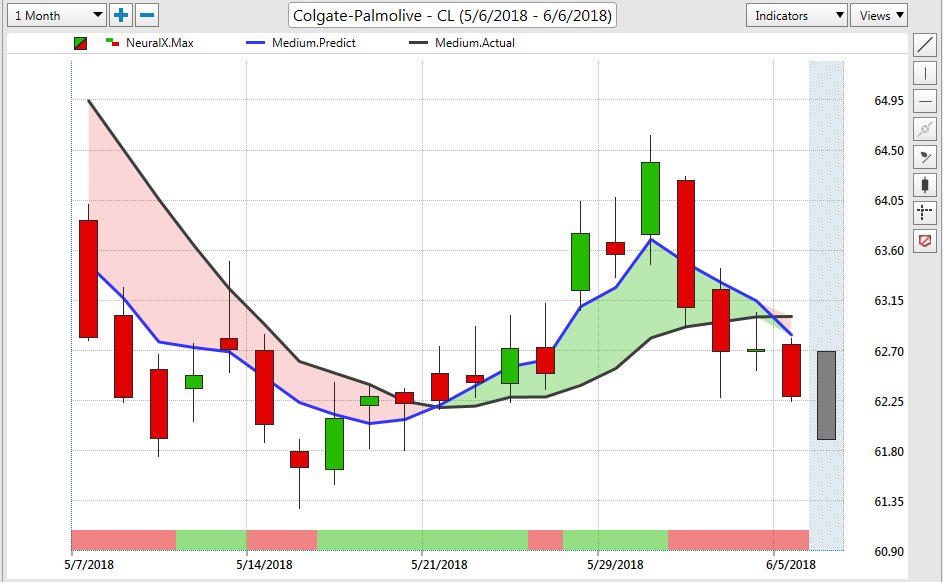Click the tall green candle near 64.50
The height and width of the screenshot is (582, 943).
coord(650,198)
